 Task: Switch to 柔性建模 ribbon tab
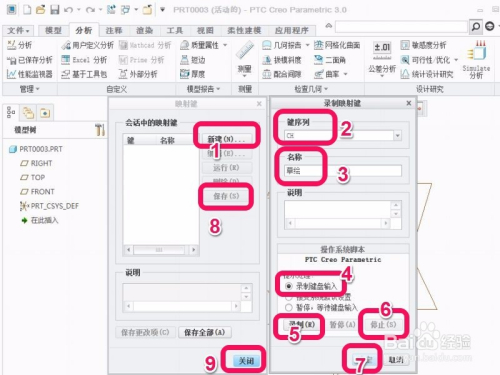point(244,30)
